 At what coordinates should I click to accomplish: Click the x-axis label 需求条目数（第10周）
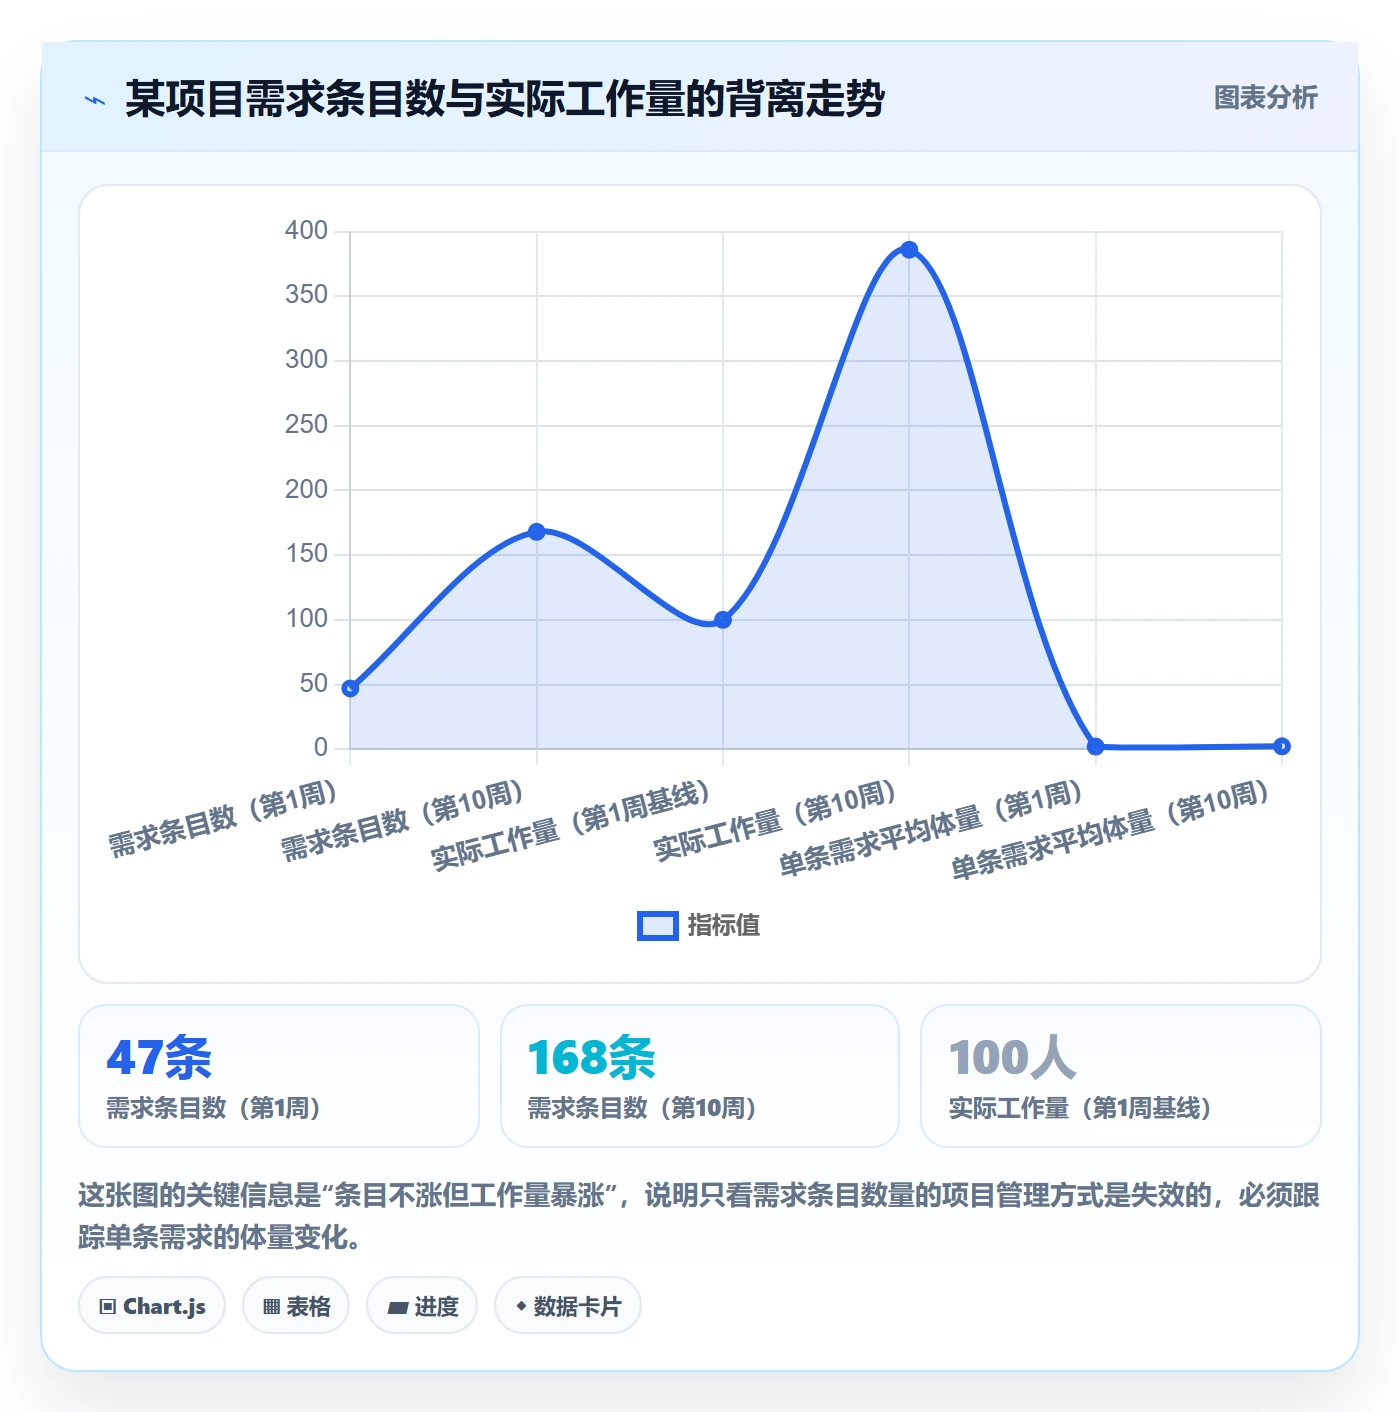tap(403, 820)
